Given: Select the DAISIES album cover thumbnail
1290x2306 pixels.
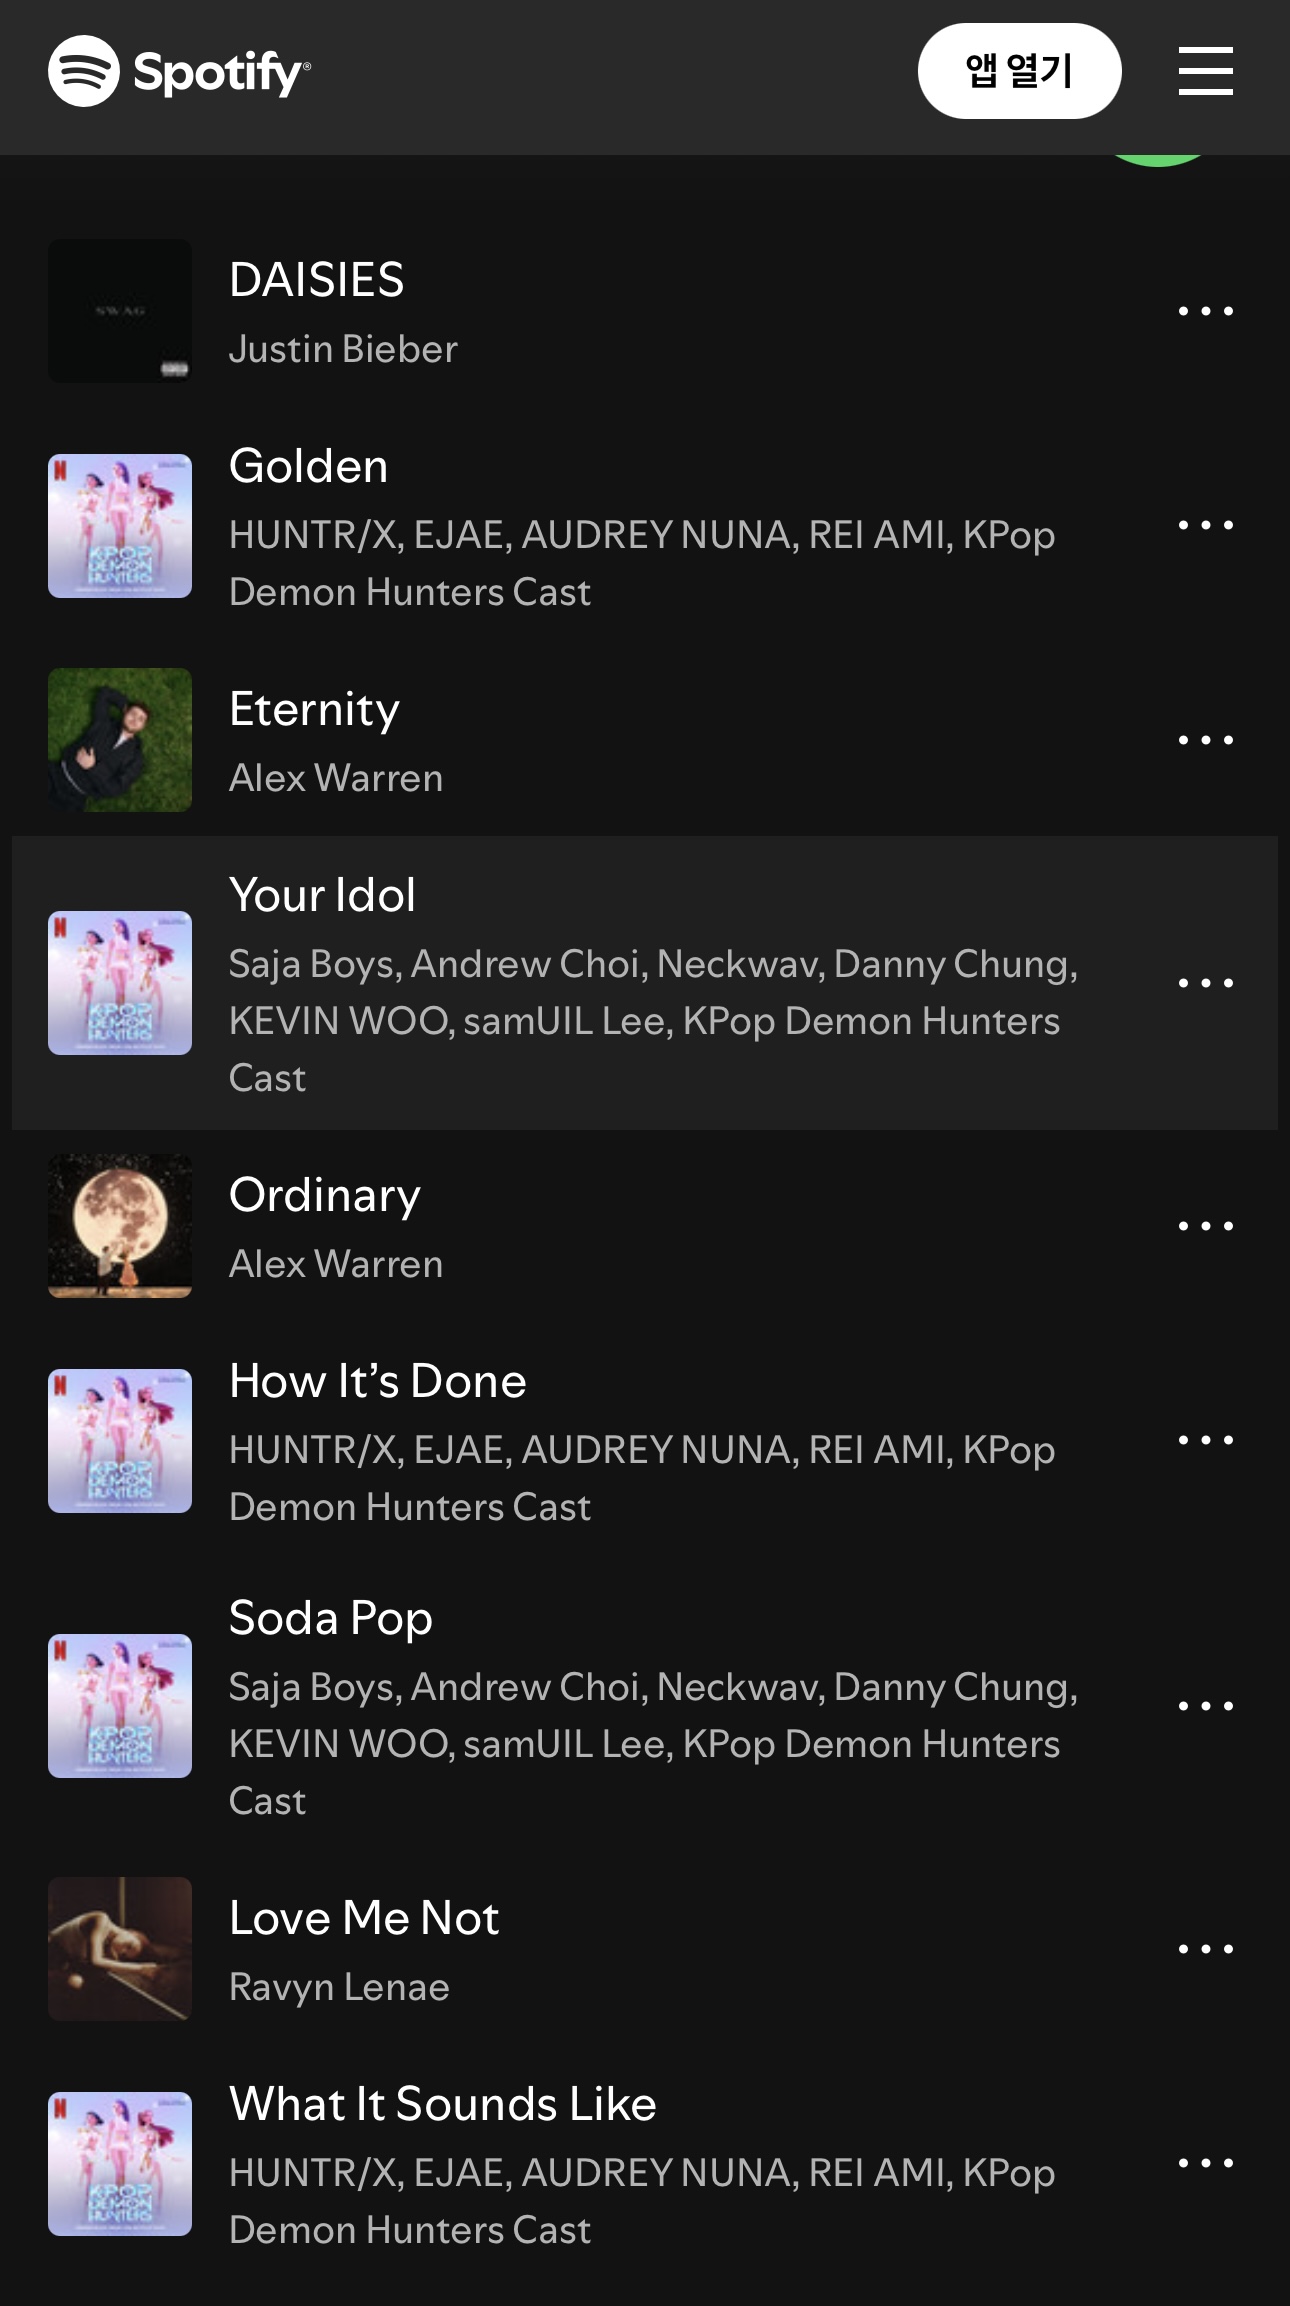Looking at the screenshot, I should pos(120,311).
